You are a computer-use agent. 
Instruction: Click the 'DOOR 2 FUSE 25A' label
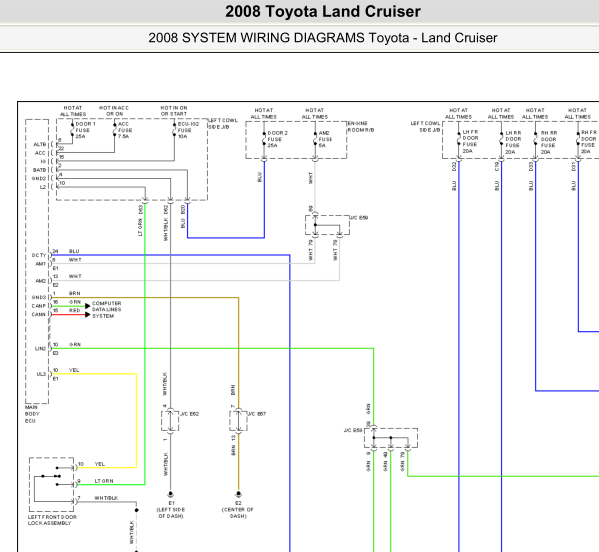pyautogui.click(x=277, y=139)
